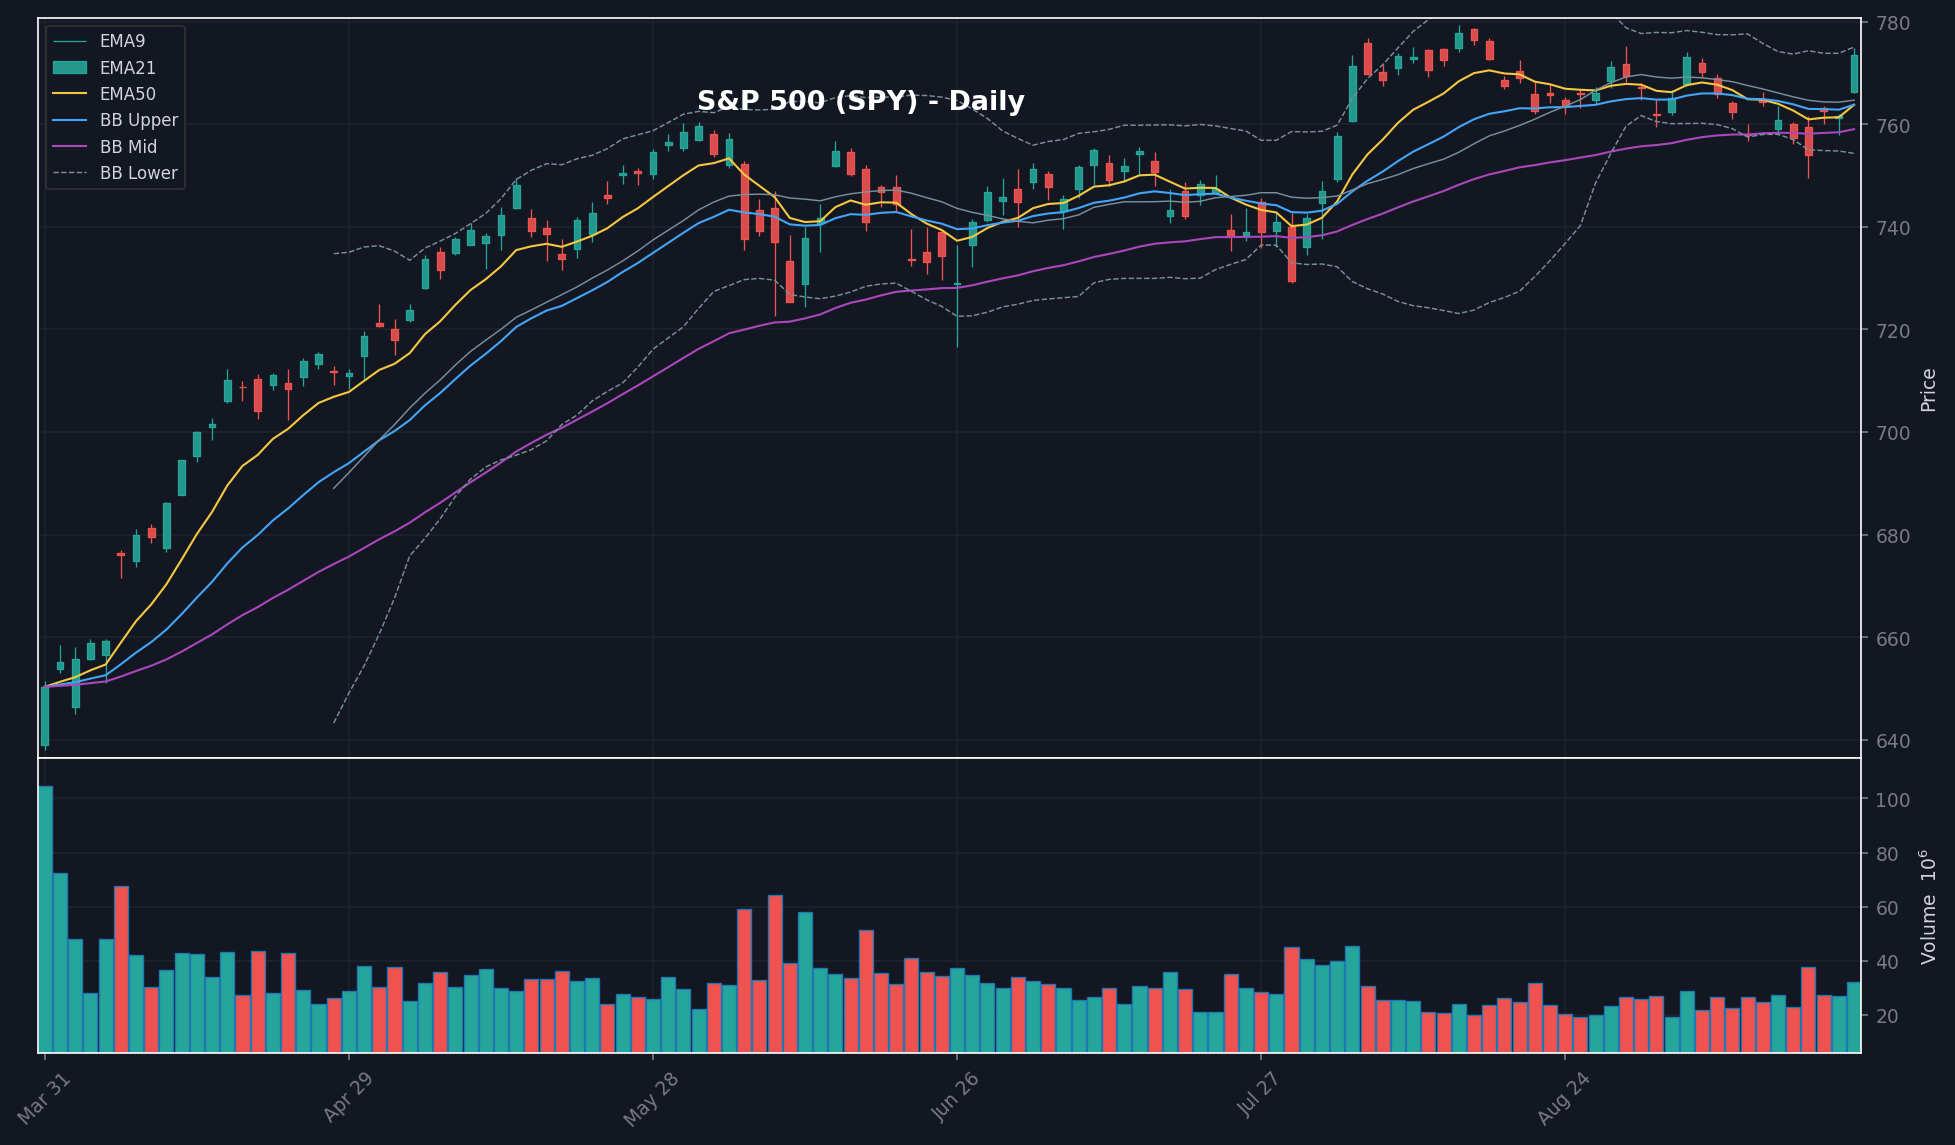Click the yellow EMA50 legend line sample
1955x1145 pixels.
pos(70,94)
